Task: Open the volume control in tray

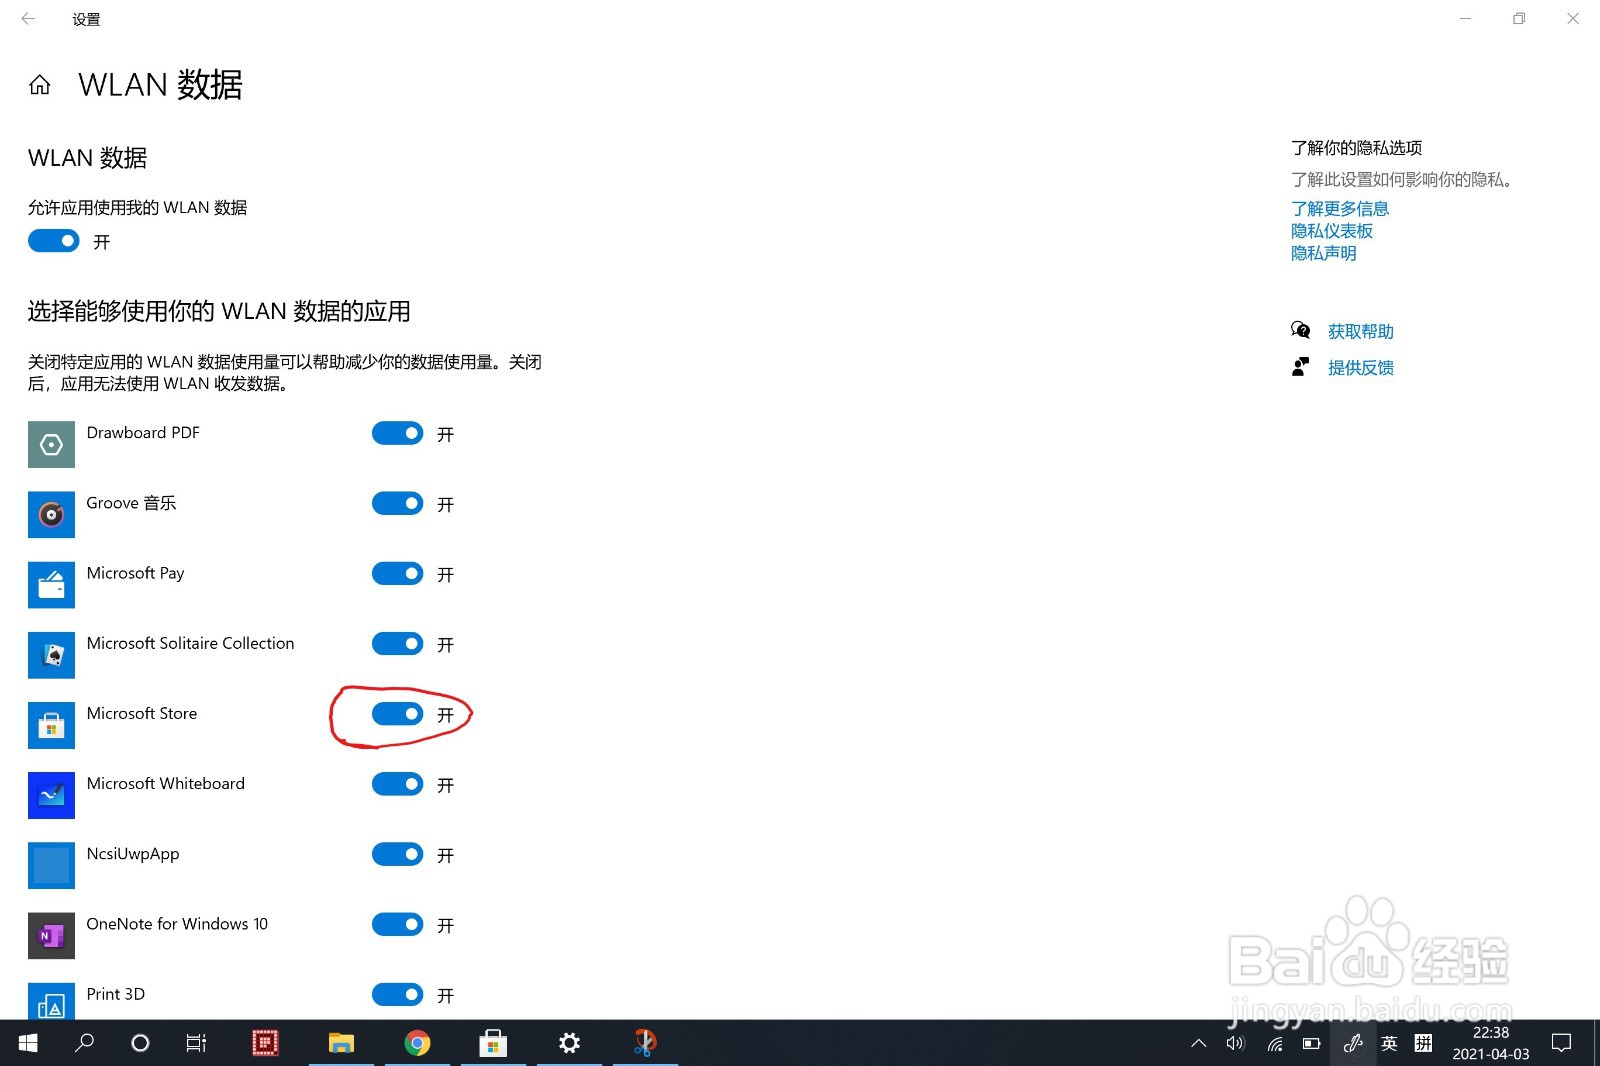Action: click(x=1236, y=1043)
